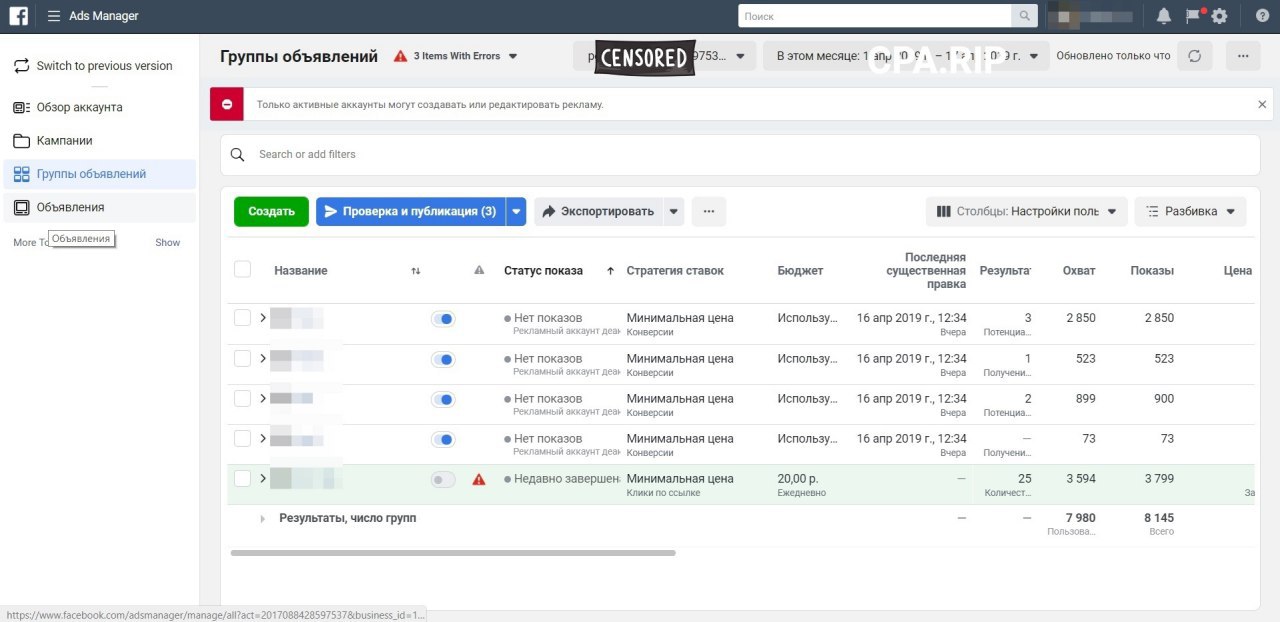
Task: Open dropdown arrow next to Экспортировать
Action: coord(674,211)
